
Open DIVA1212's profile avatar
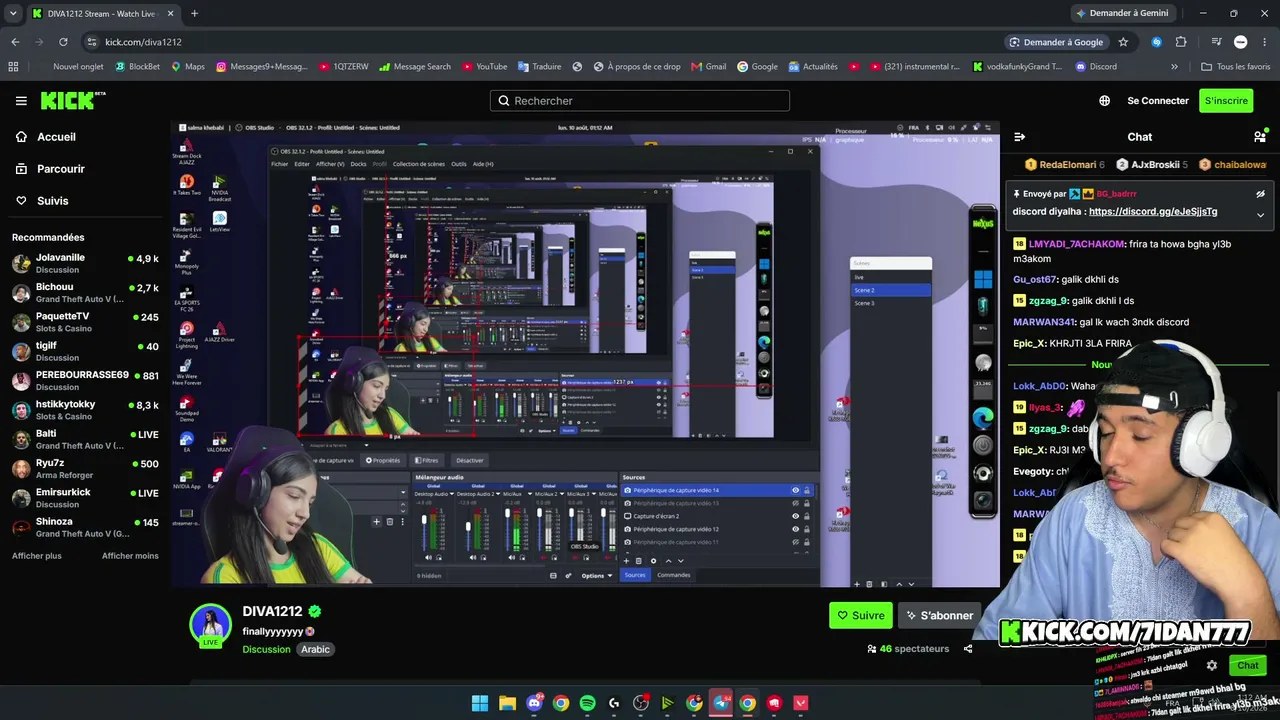(x=211, y=625)
